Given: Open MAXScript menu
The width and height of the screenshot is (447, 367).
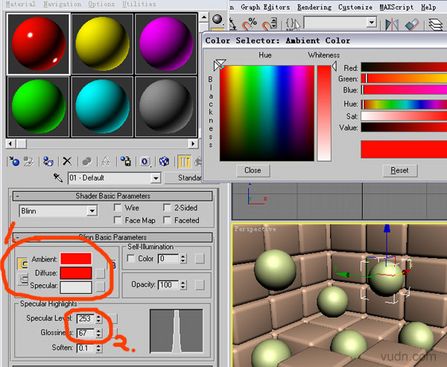Looking at the screenshot, I should (396, 7).
